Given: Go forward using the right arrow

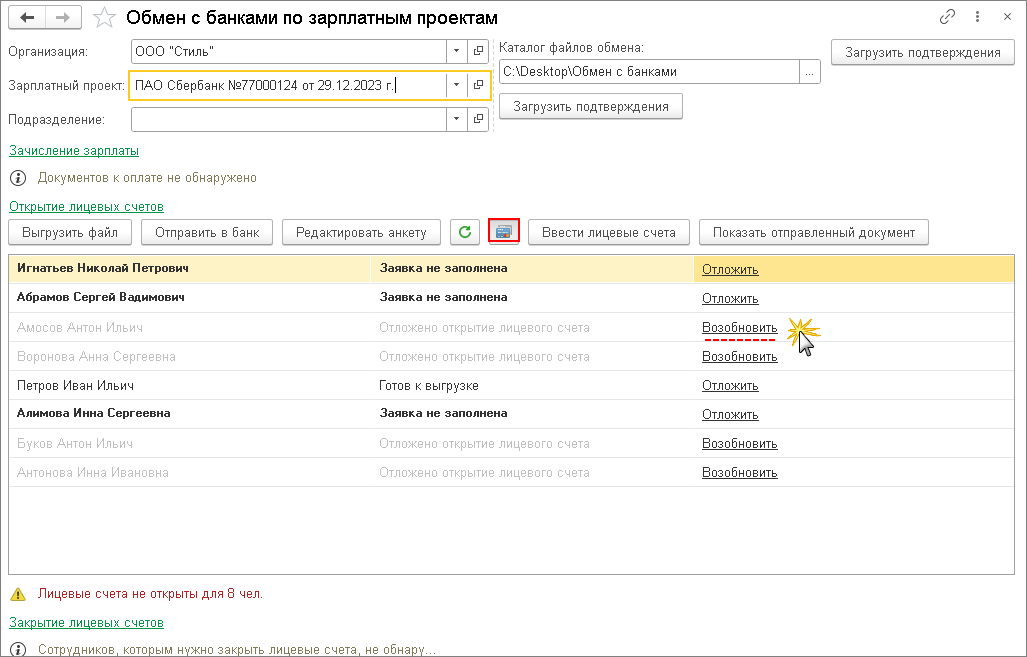Looking at the screenshot, I should point(63,18).
